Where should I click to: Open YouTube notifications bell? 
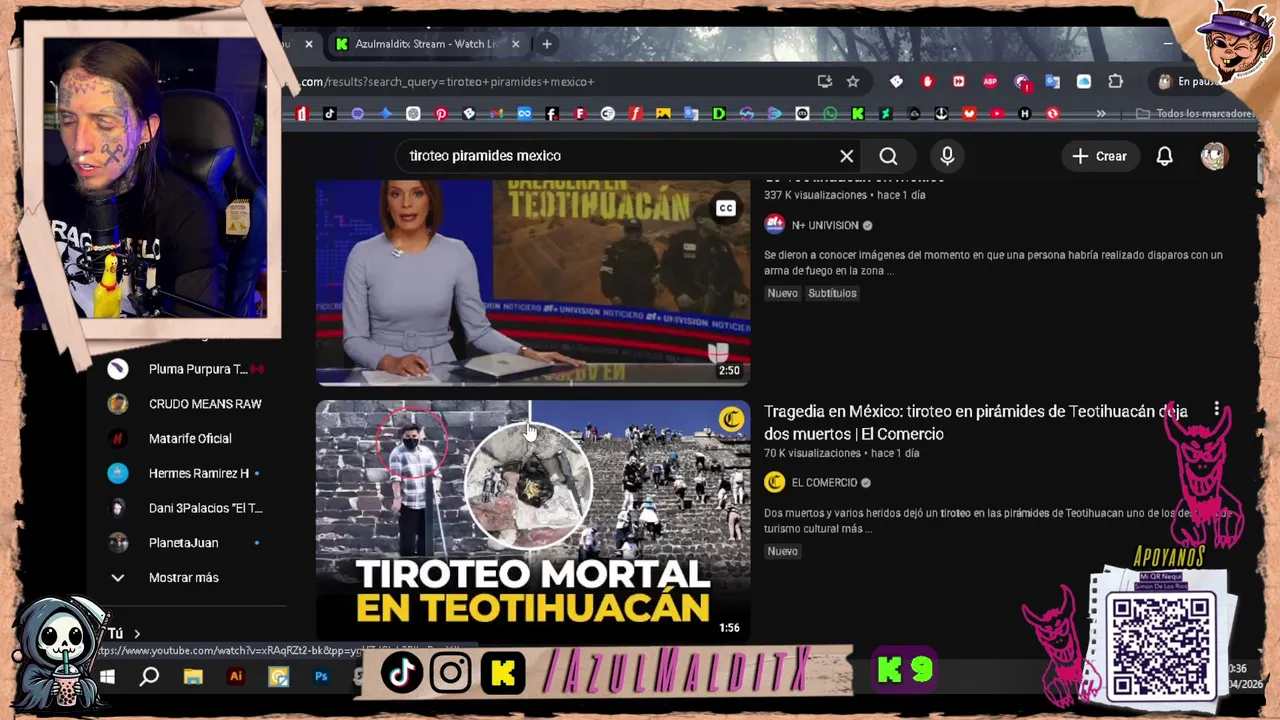click(x=1164, y=156)
